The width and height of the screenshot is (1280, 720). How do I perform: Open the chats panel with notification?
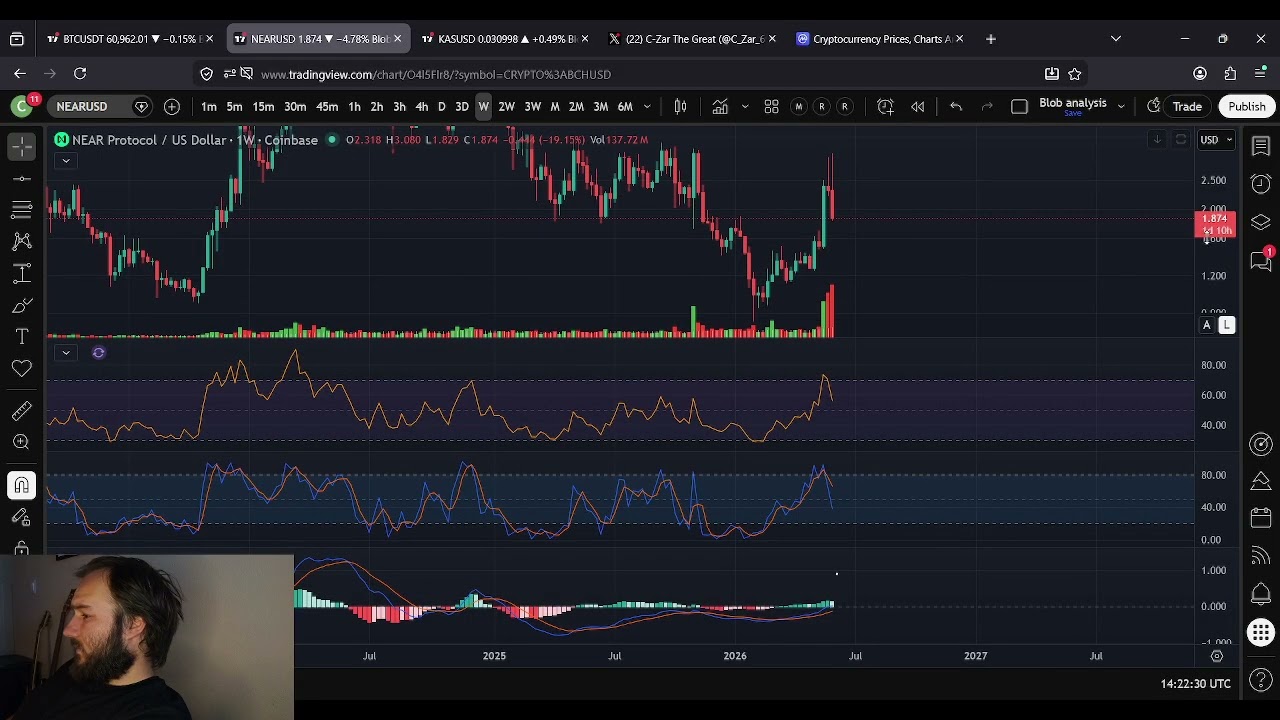1261,260
